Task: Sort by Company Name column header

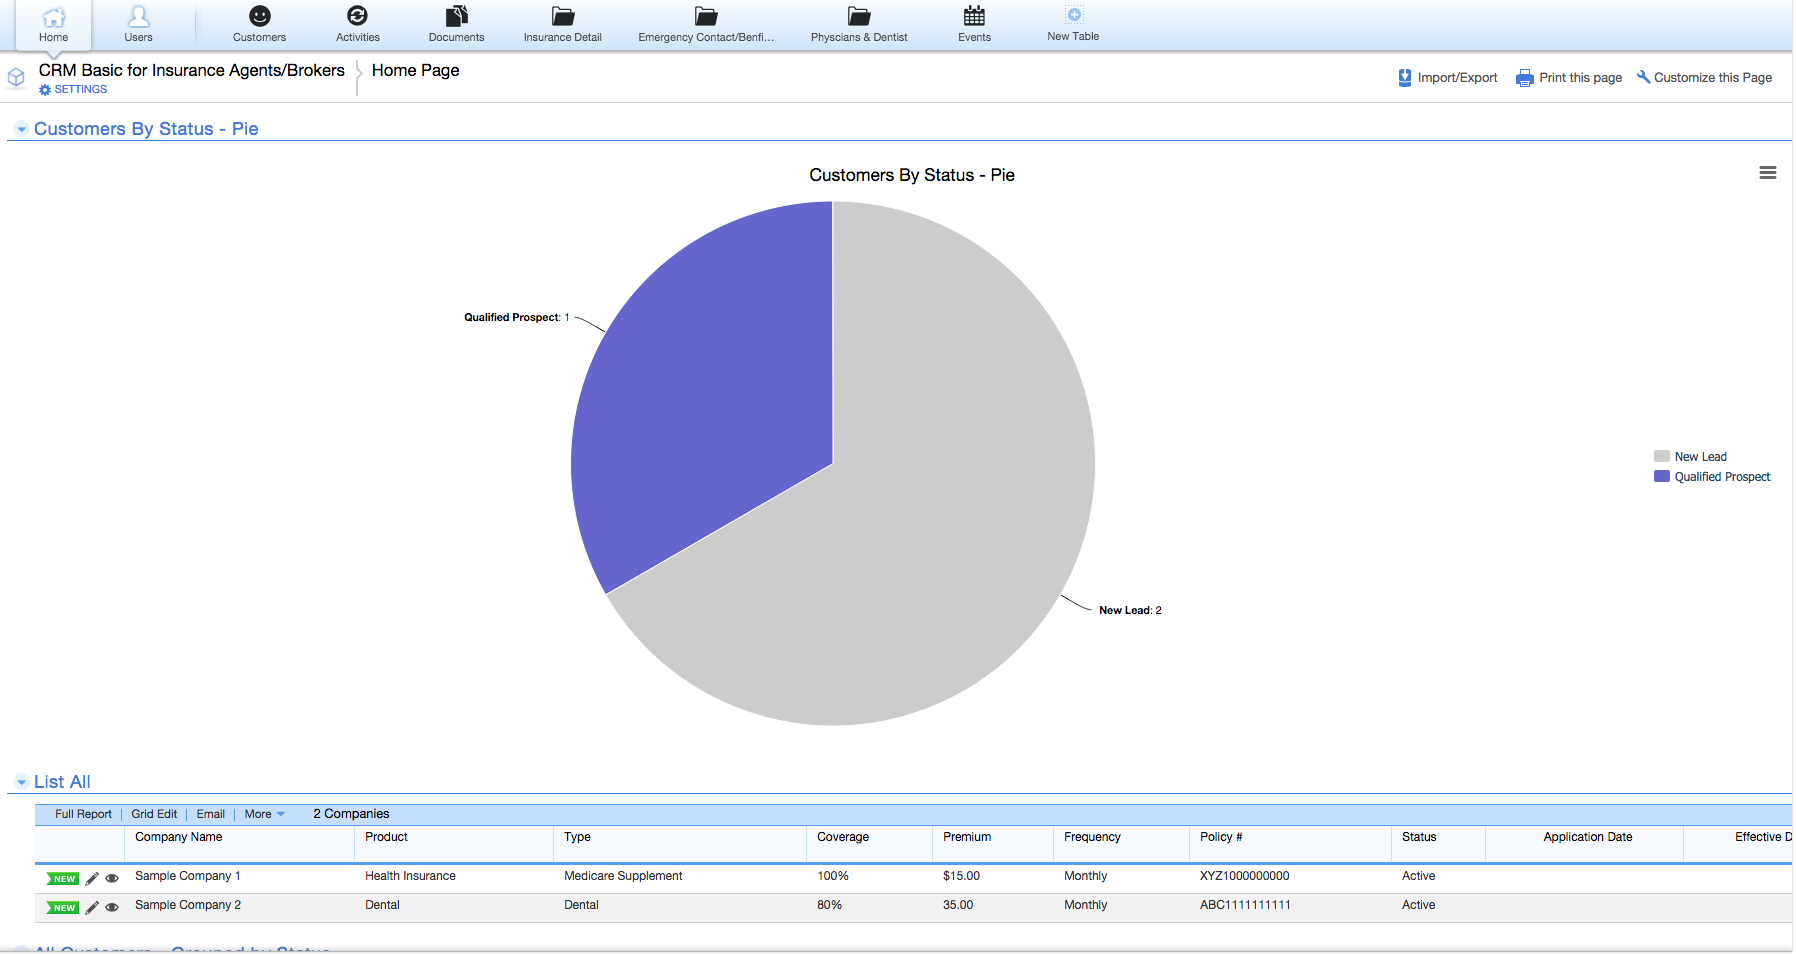Action: pos(178,837)
